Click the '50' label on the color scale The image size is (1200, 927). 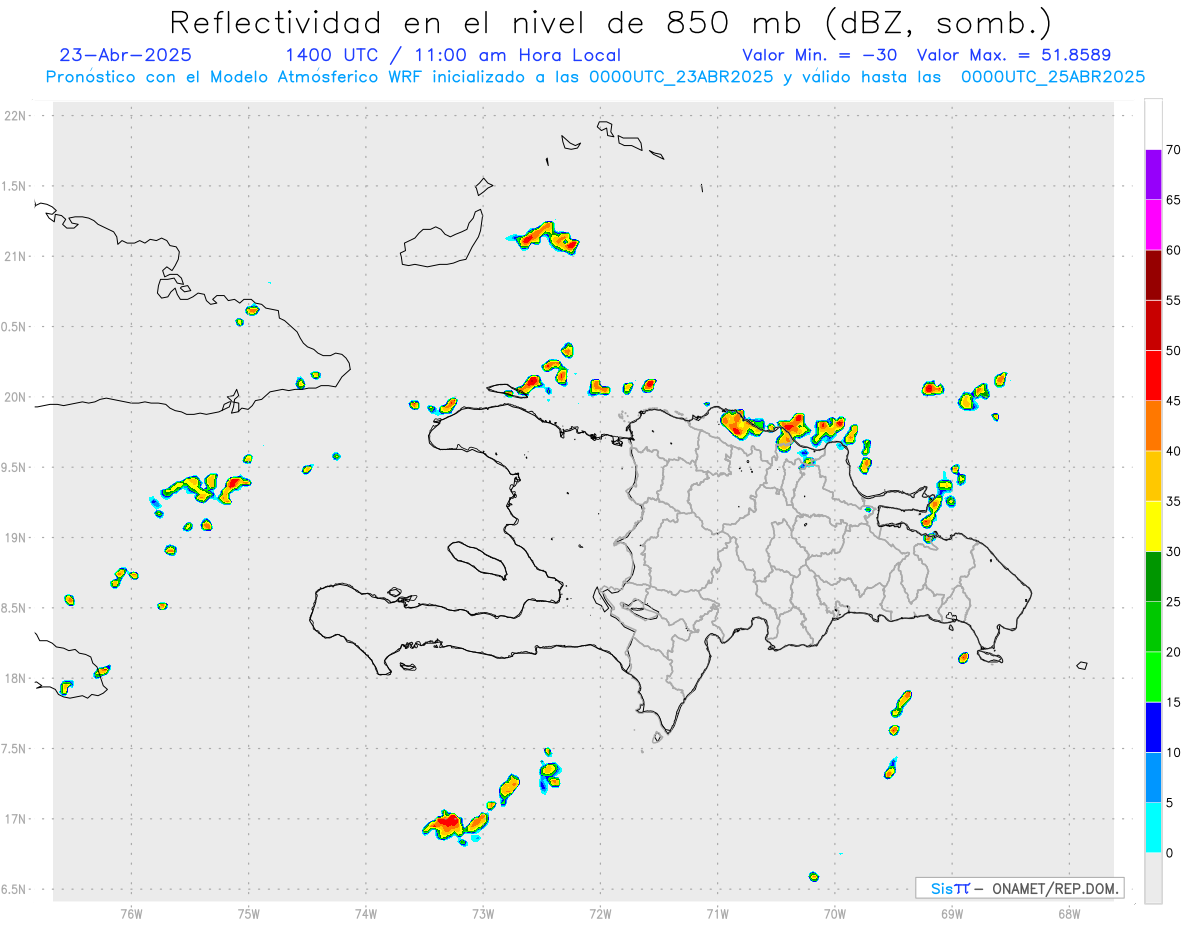point(1173,351)
